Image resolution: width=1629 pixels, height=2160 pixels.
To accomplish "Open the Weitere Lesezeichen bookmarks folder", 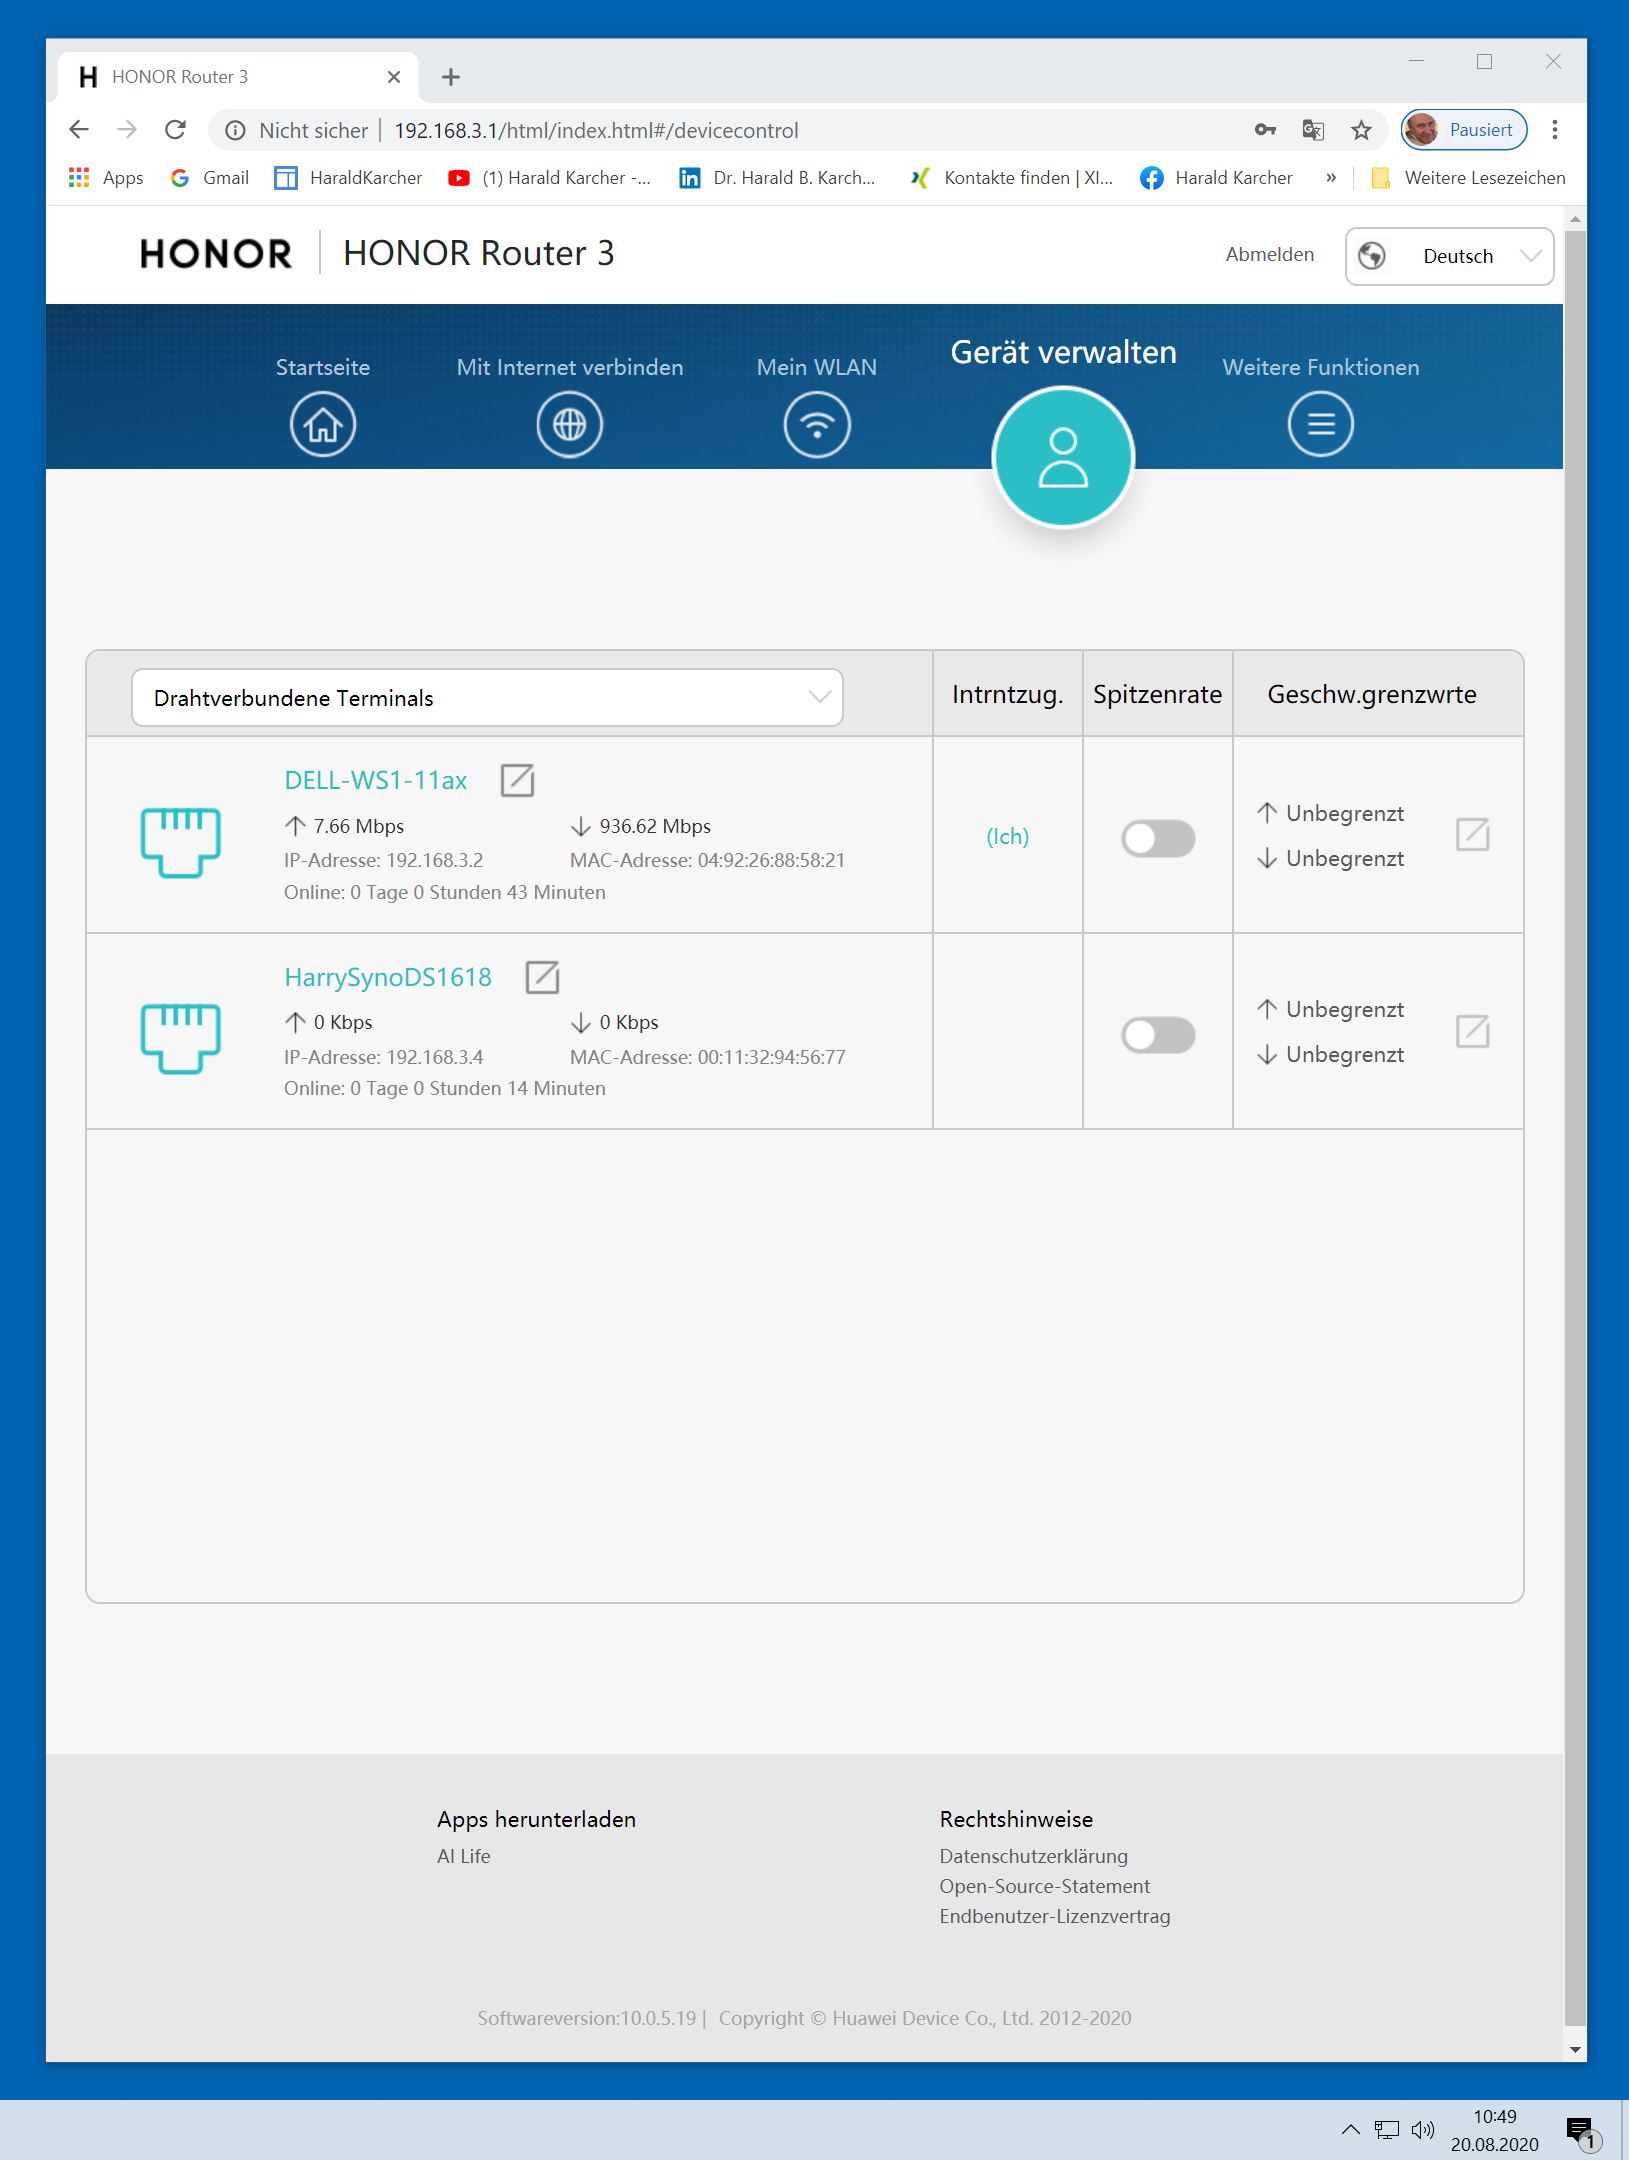I will (1468, 178).
